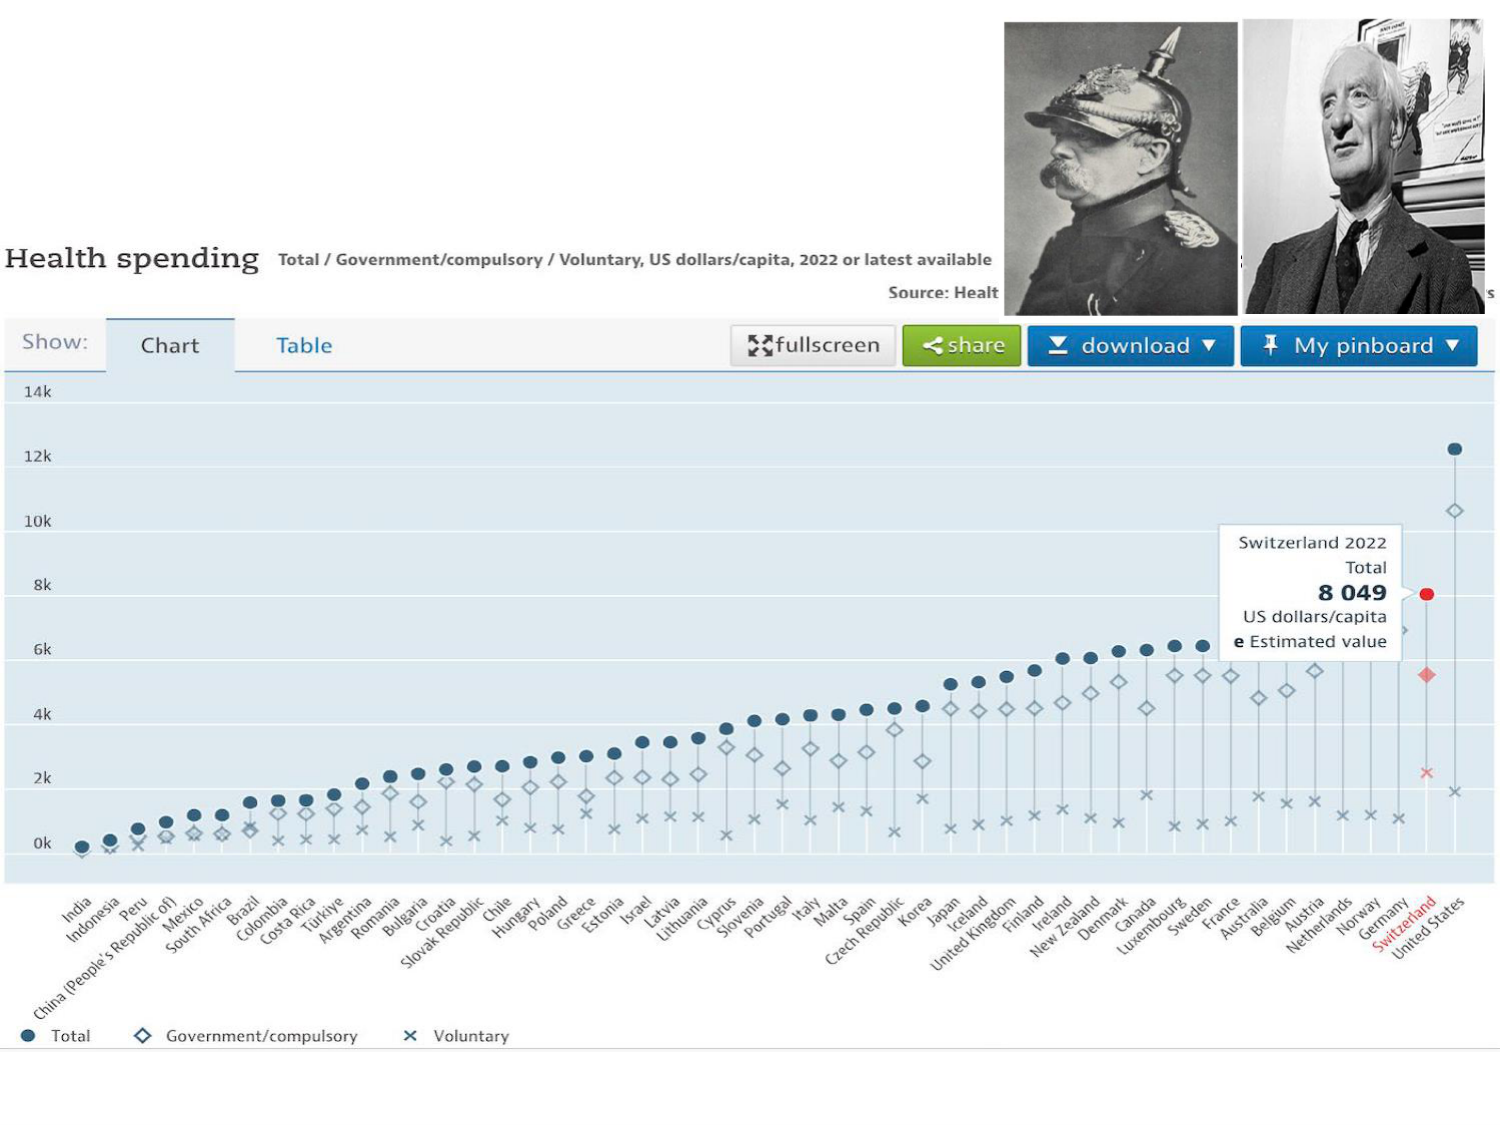Click the United States axis label
1500x1125 pixels.
[x=1428, y=928]
